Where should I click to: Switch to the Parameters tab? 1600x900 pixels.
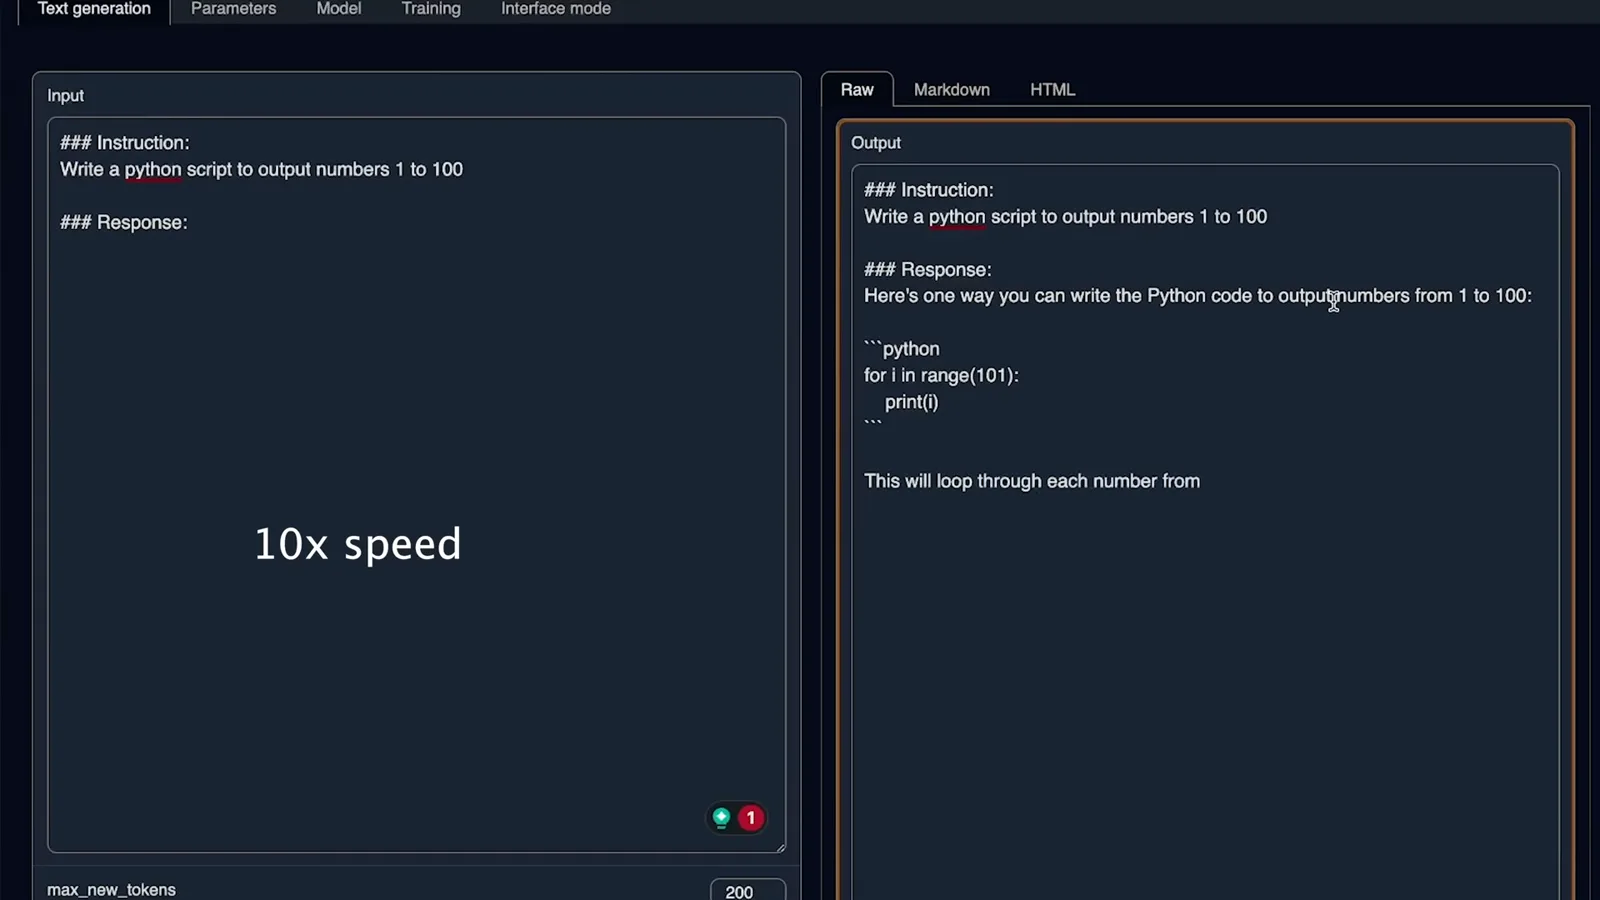(x=233, y=9)
